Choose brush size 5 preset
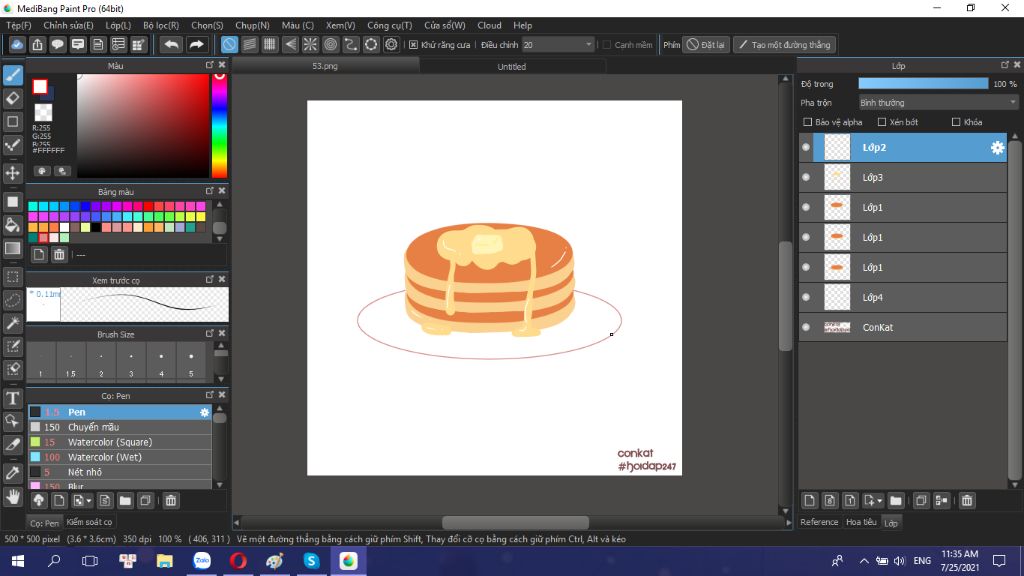Screen dimensions: 1024x576 tap(191, 361)
